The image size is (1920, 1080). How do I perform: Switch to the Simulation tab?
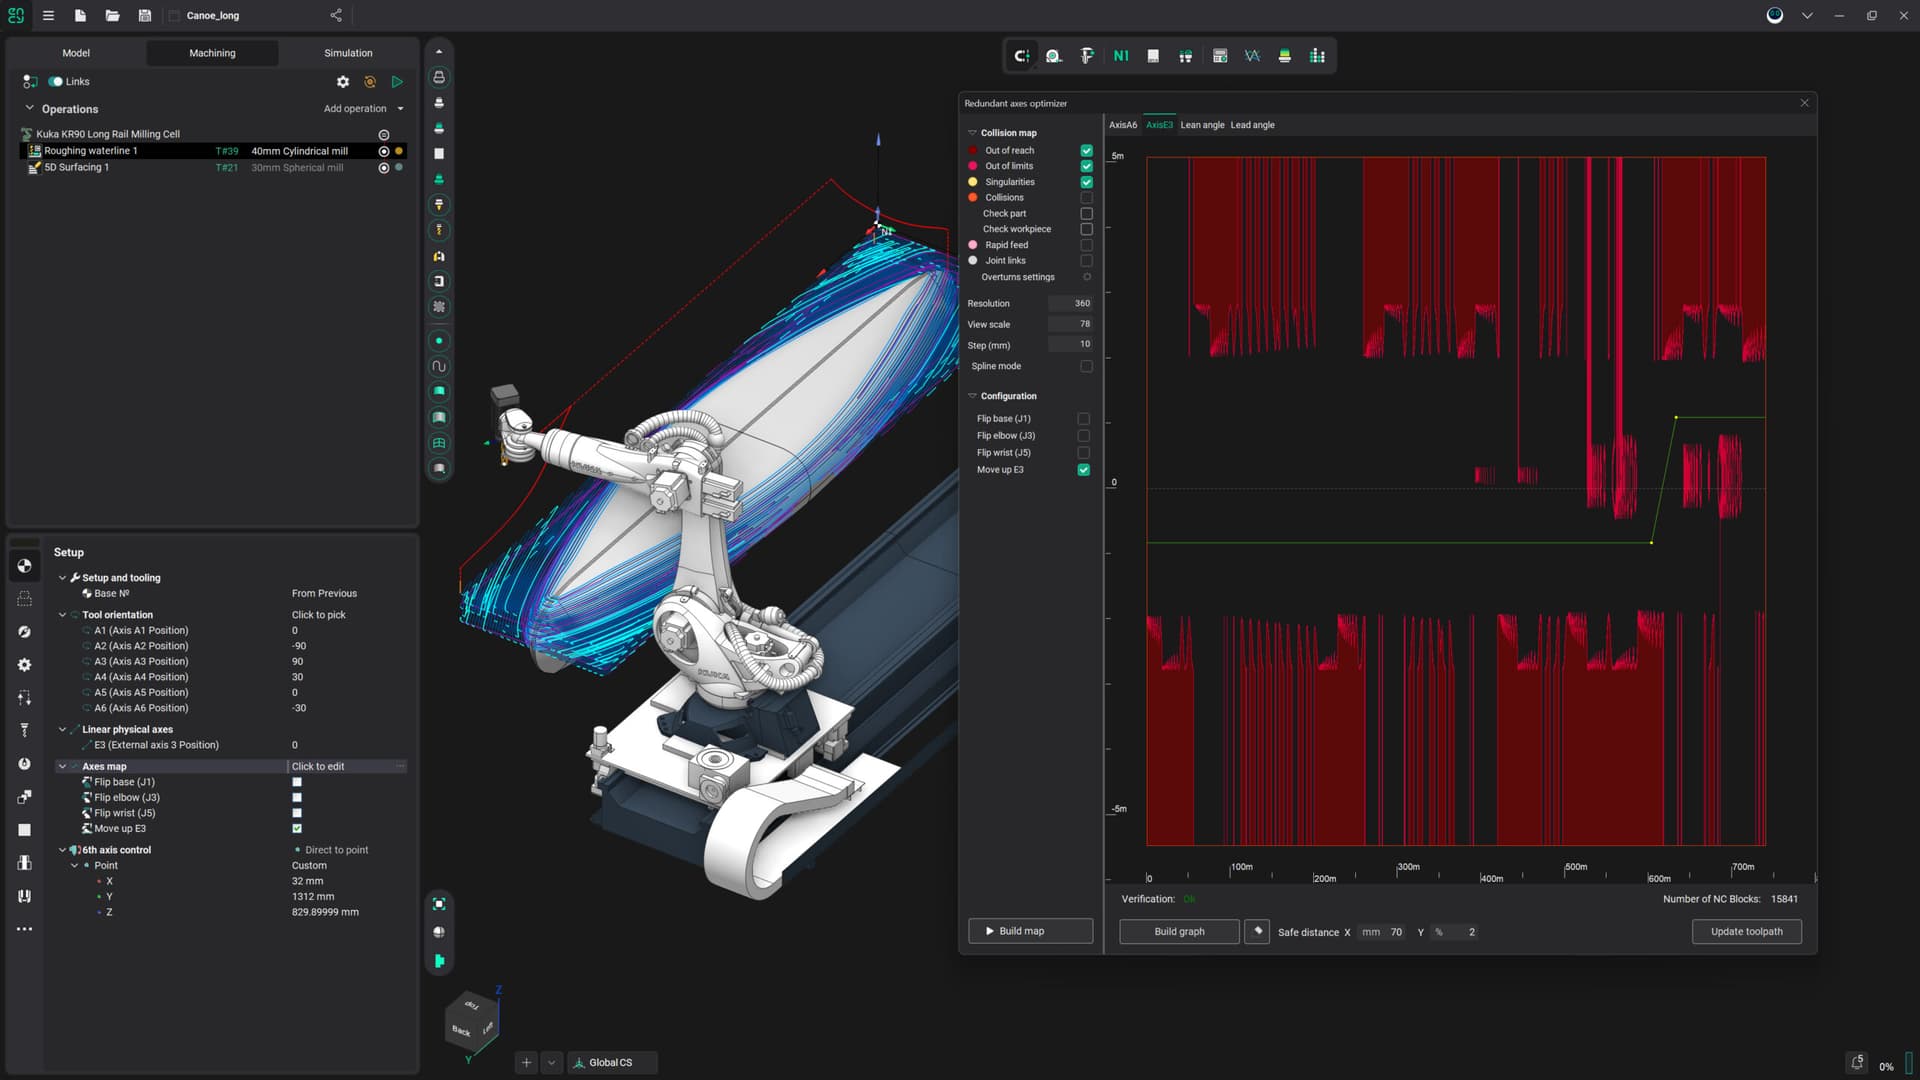347,52
